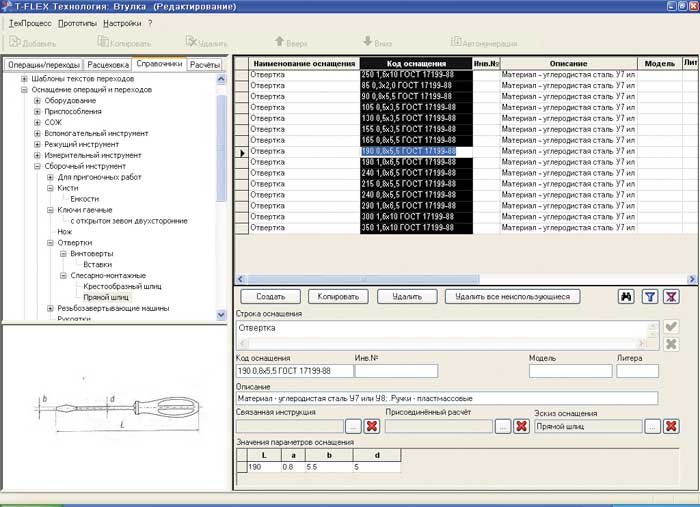Click the Описание text field
Image resolution: width=700 pixels, height=507 pixels.
pos(446,399)
